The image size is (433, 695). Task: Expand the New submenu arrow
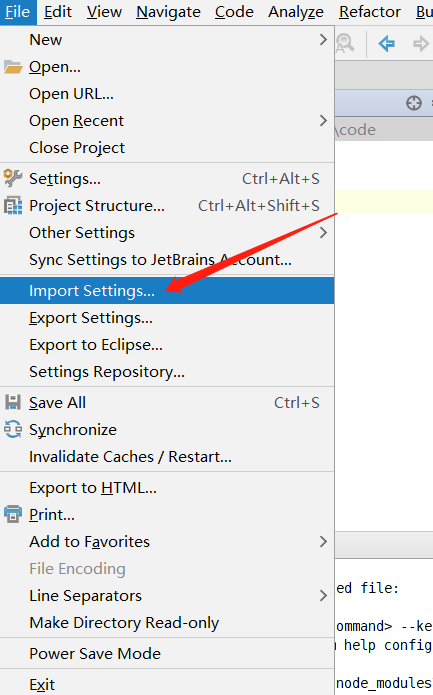click(323, 39)
